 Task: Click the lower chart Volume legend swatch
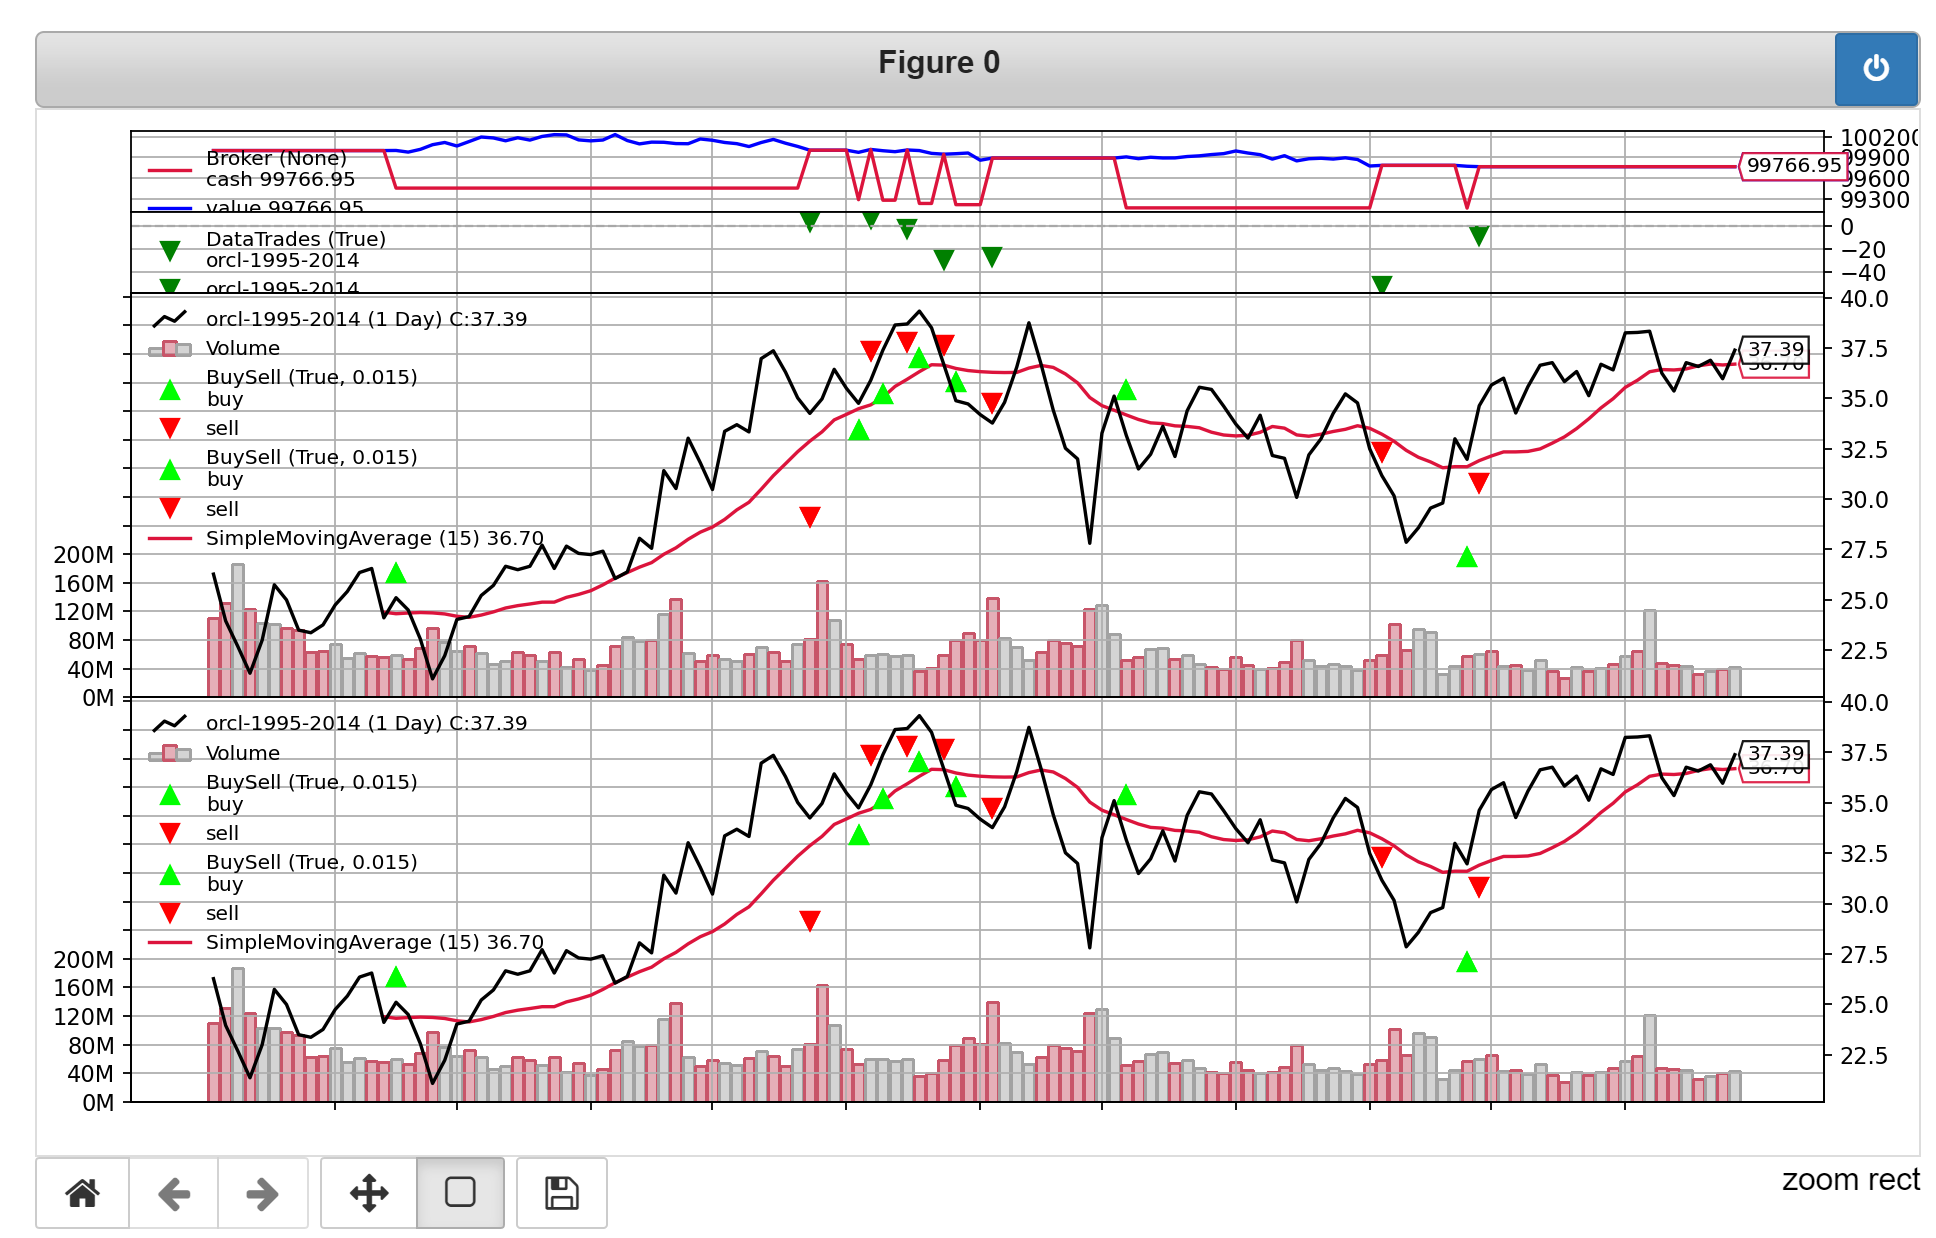170,753
